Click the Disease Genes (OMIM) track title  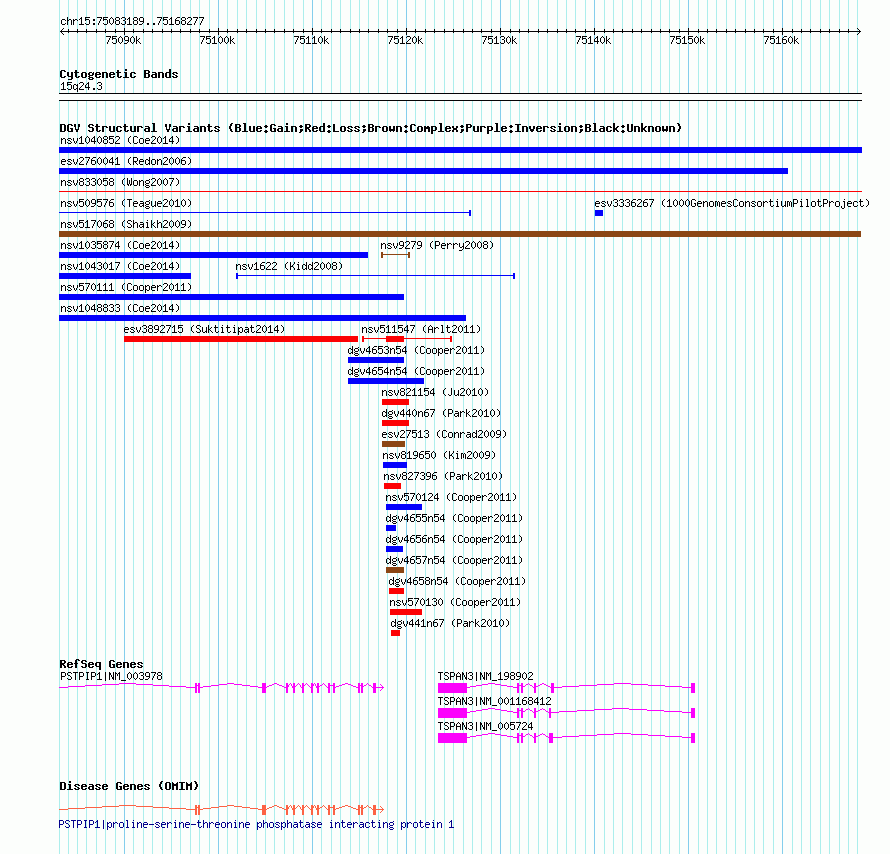click(x=129, y=786)
